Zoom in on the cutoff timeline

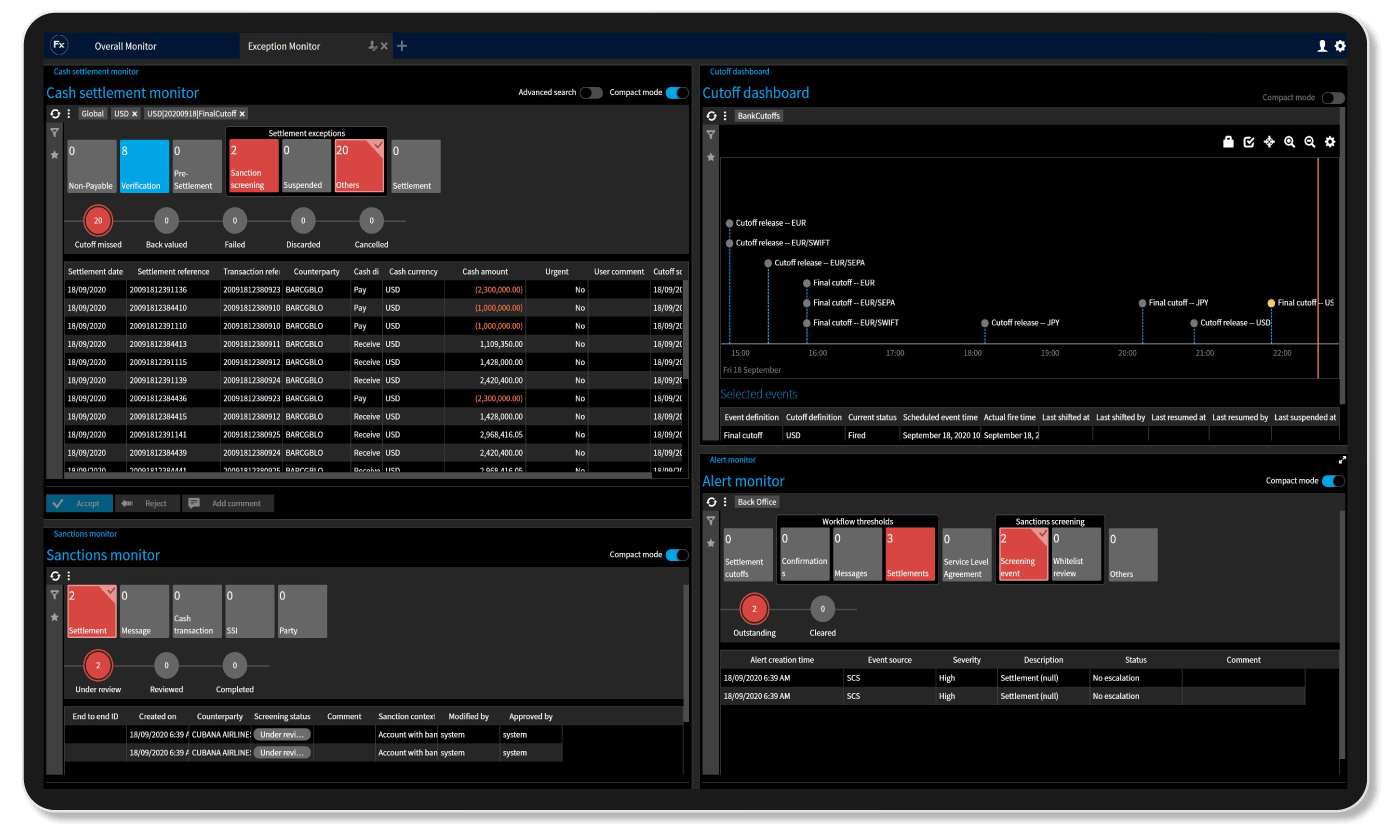click(1289, 141)
